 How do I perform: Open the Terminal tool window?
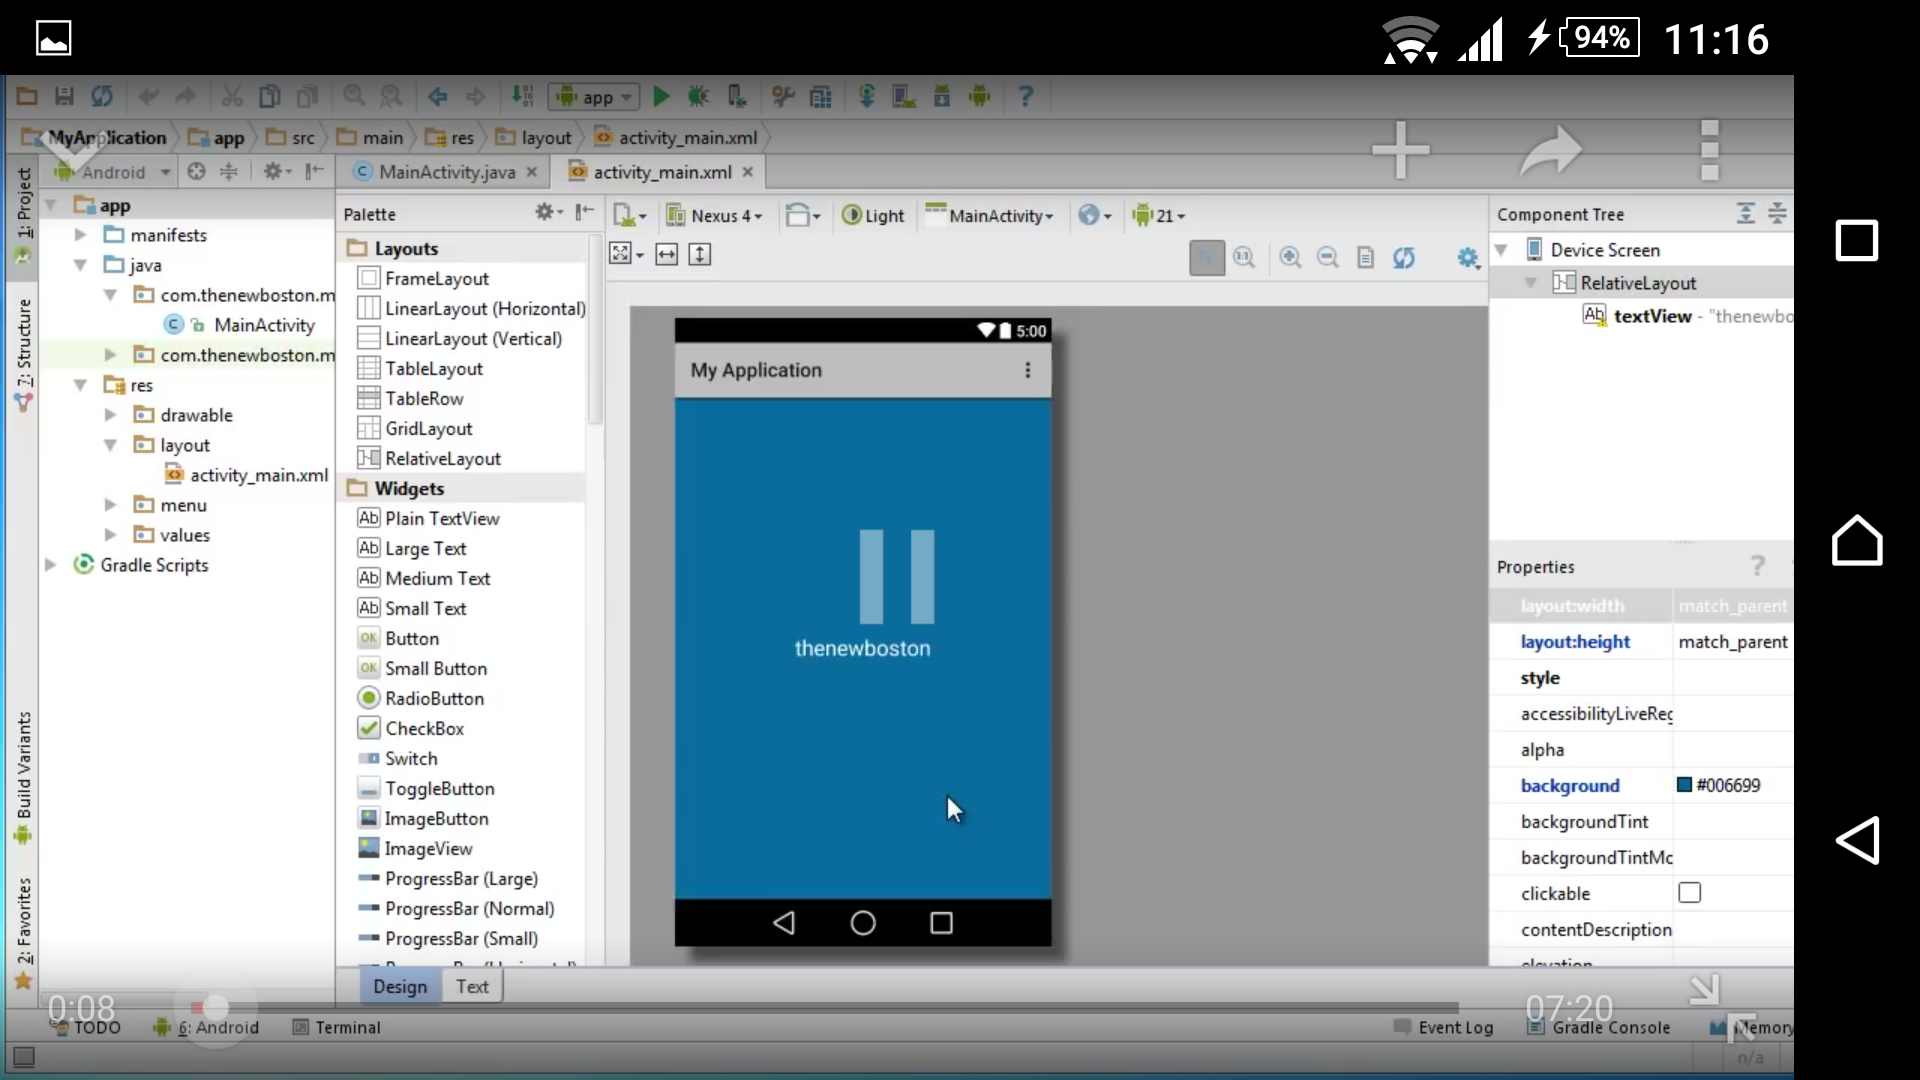[x=336, y=1027]
